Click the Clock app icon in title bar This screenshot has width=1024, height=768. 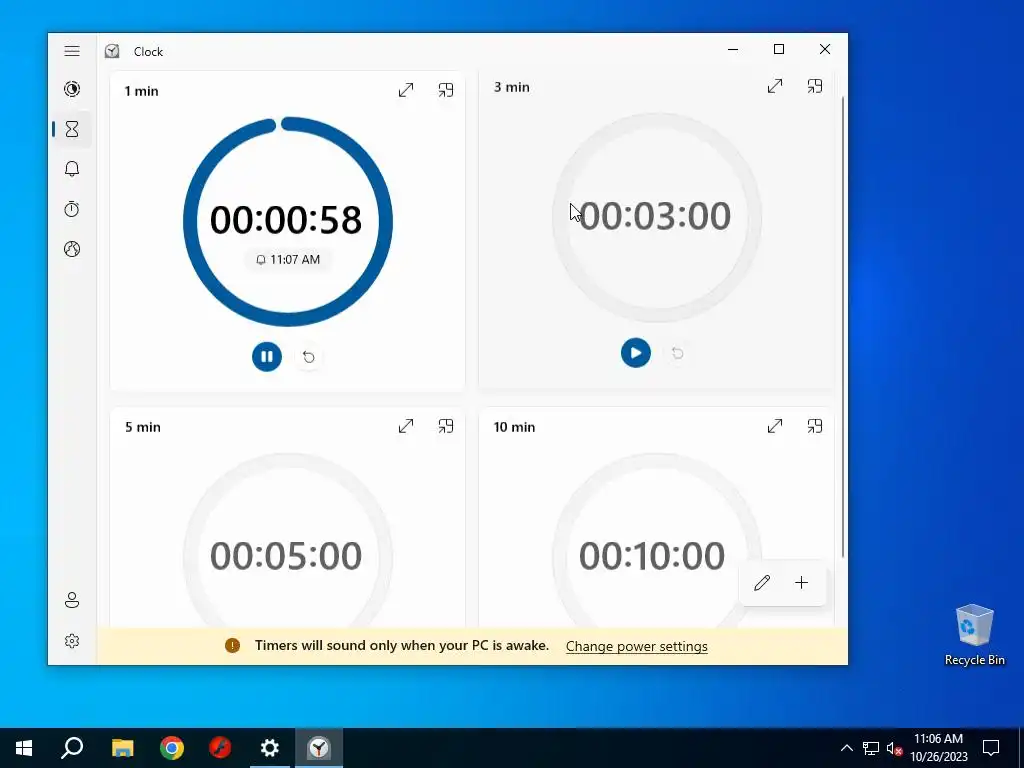point(112,51)
